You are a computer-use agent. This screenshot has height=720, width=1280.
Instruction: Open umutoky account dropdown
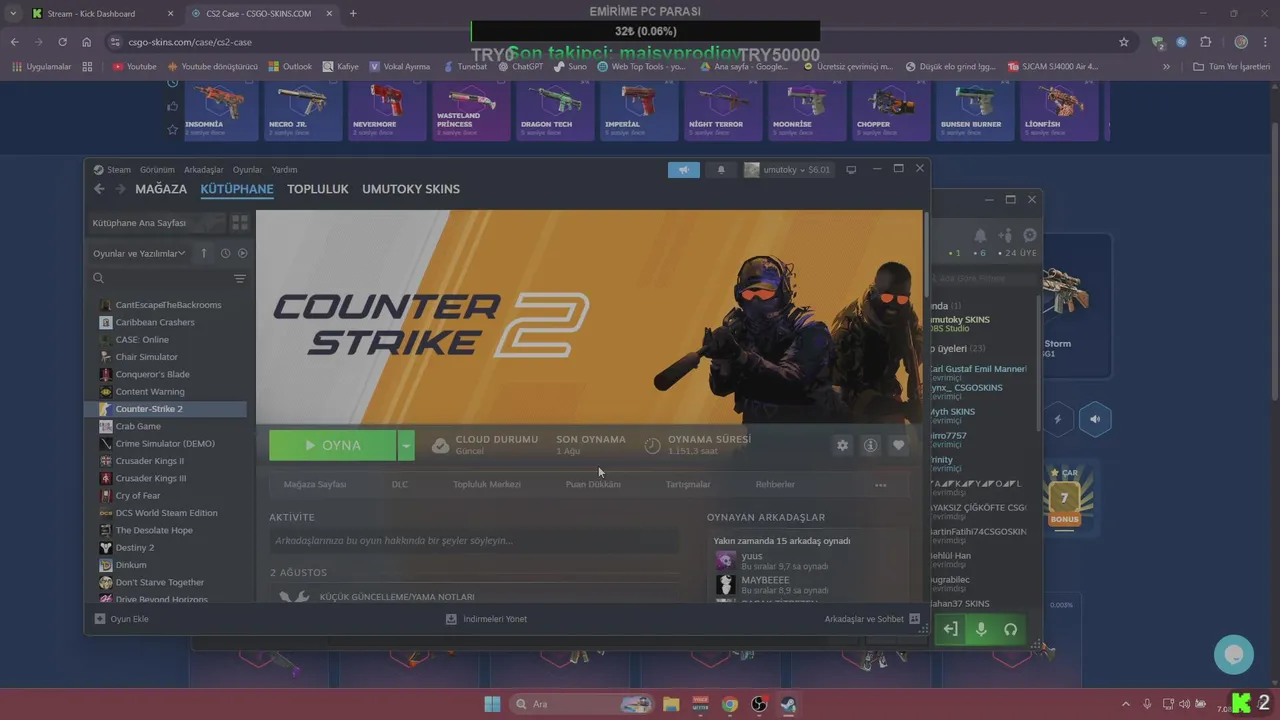[x=787, y=170]
